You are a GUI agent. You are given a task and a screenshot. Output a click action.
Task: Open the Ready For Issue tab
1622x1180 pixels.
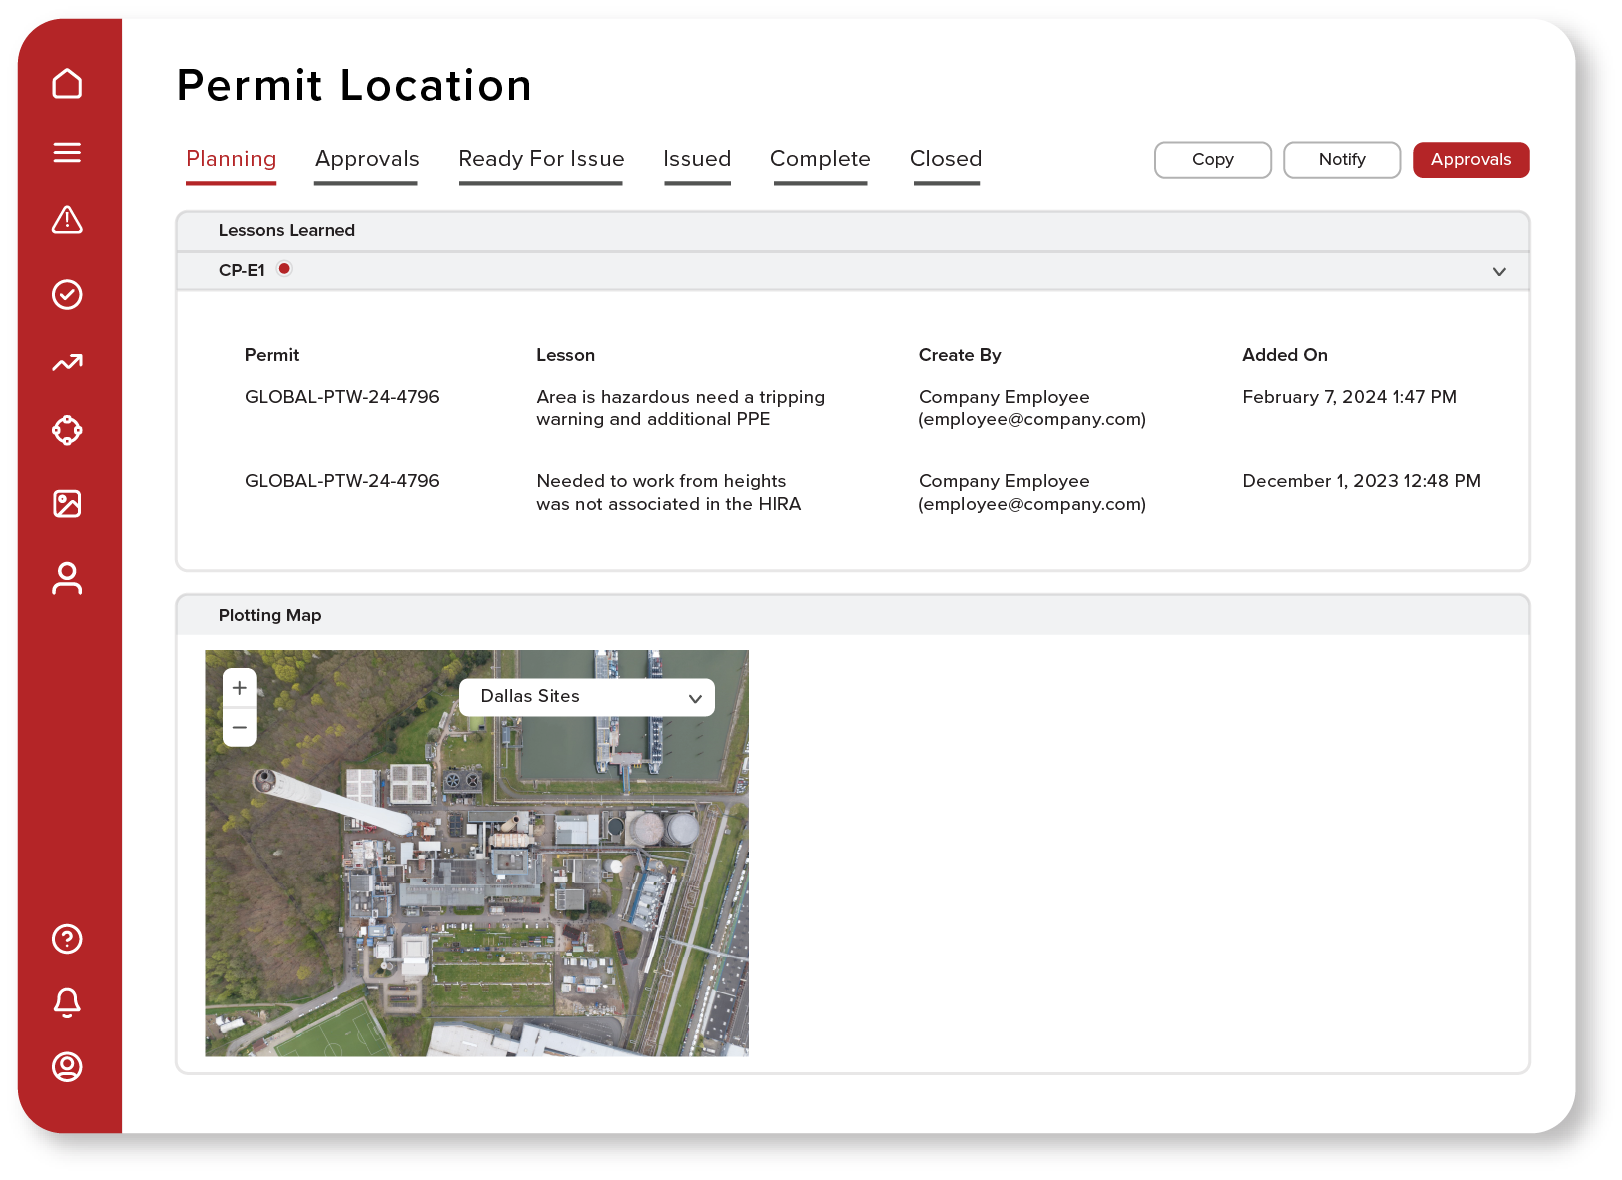[x=541, y=159]
